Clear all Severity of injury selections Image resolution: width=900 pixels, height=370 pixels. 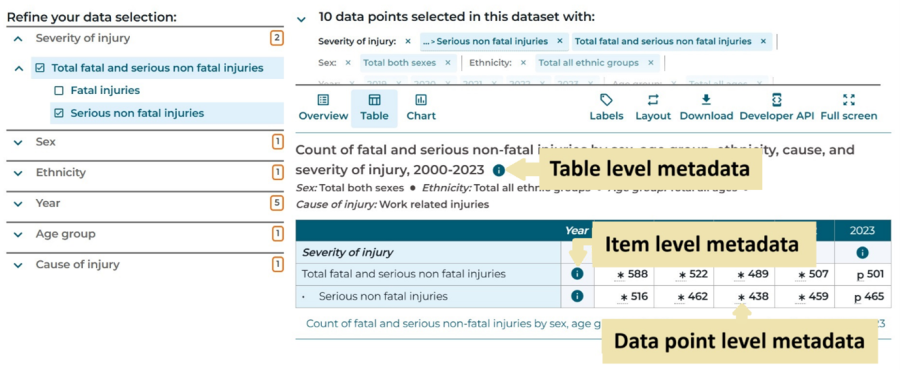(408, 41)
